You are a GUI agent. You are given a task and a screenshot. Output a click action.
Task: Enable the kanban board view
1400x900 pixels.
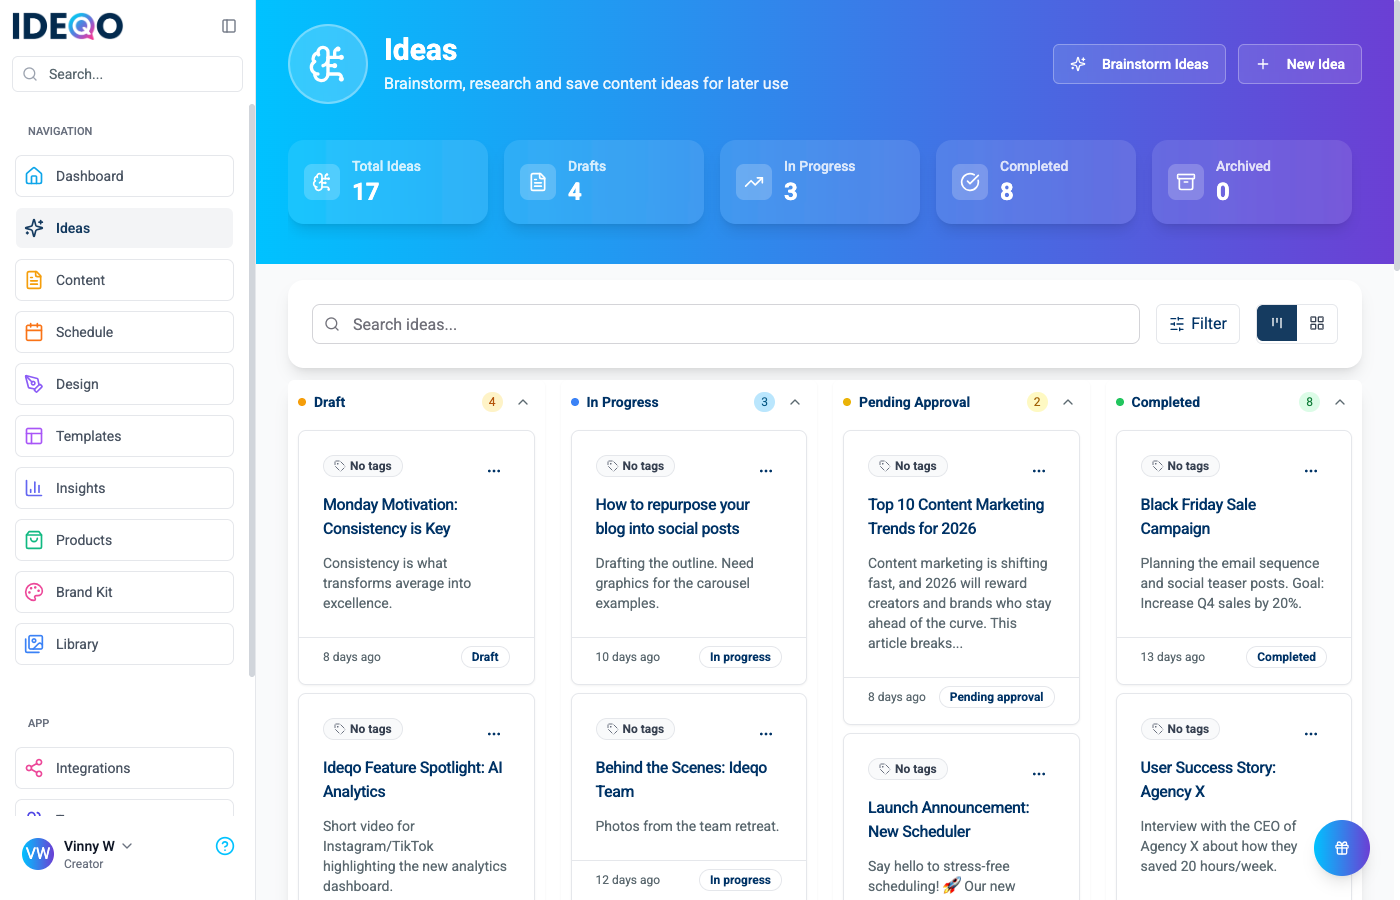click(1276, 323)
